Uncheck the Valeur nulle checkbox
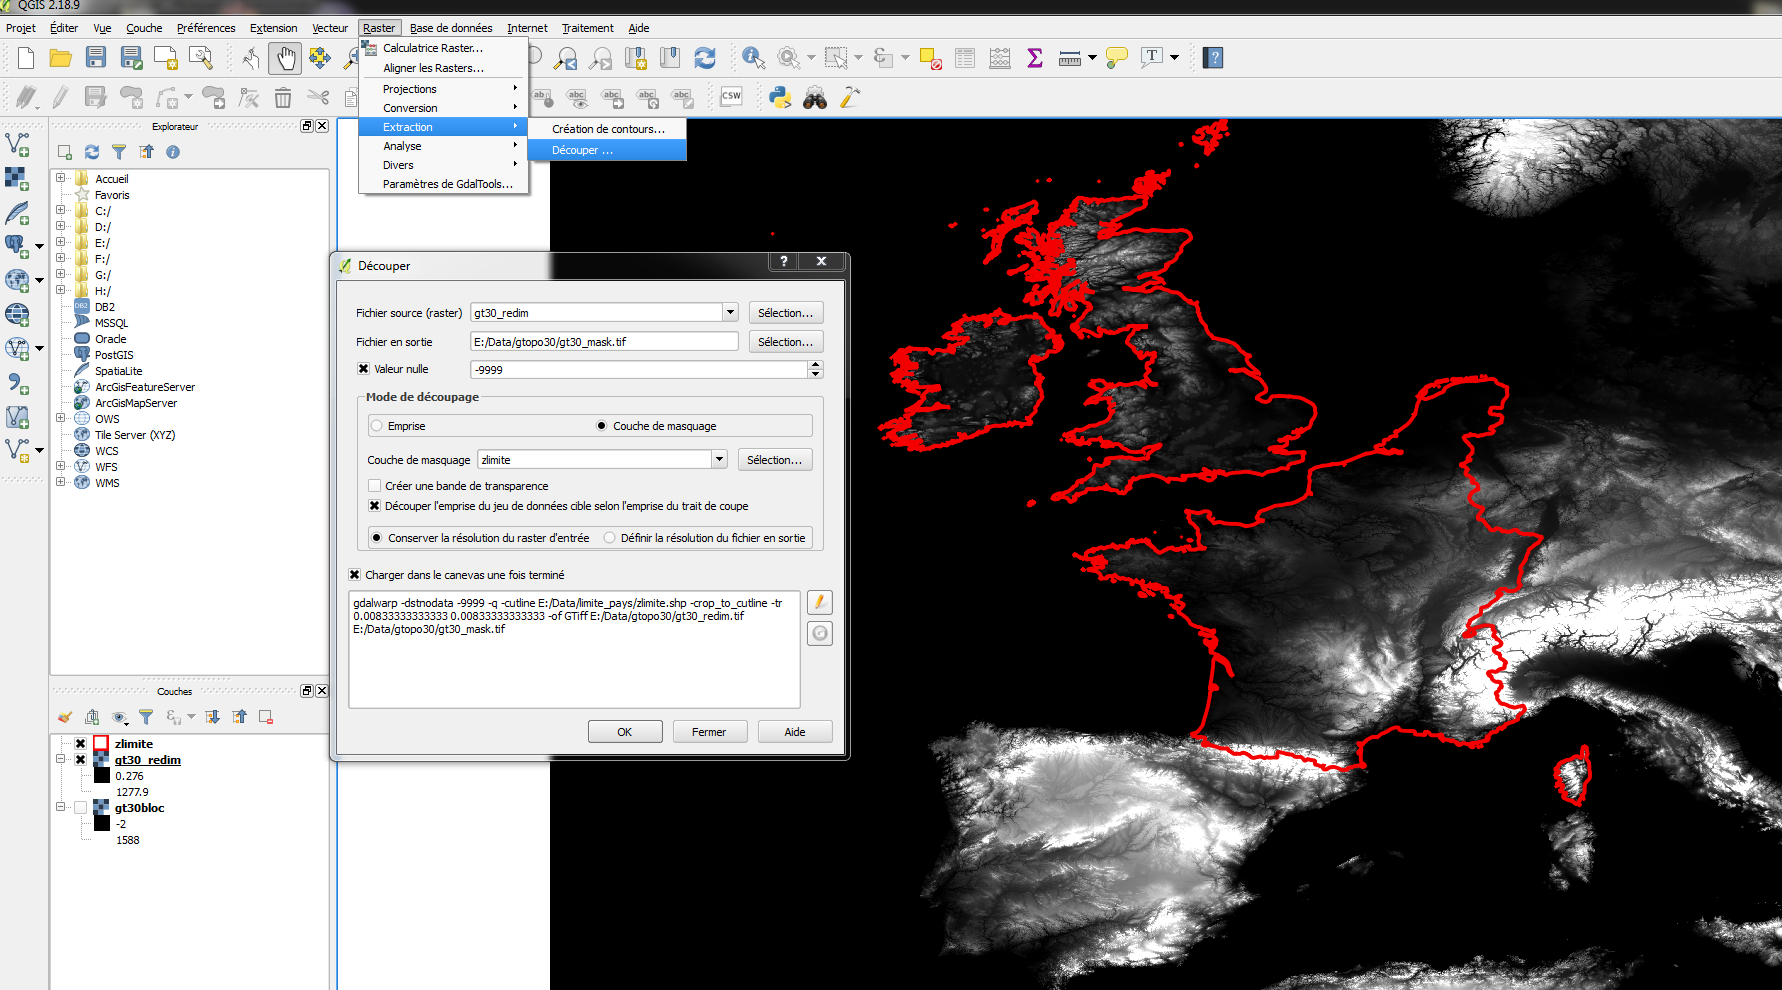This screenshot has height=990, width=1782. tap(364, 369)
